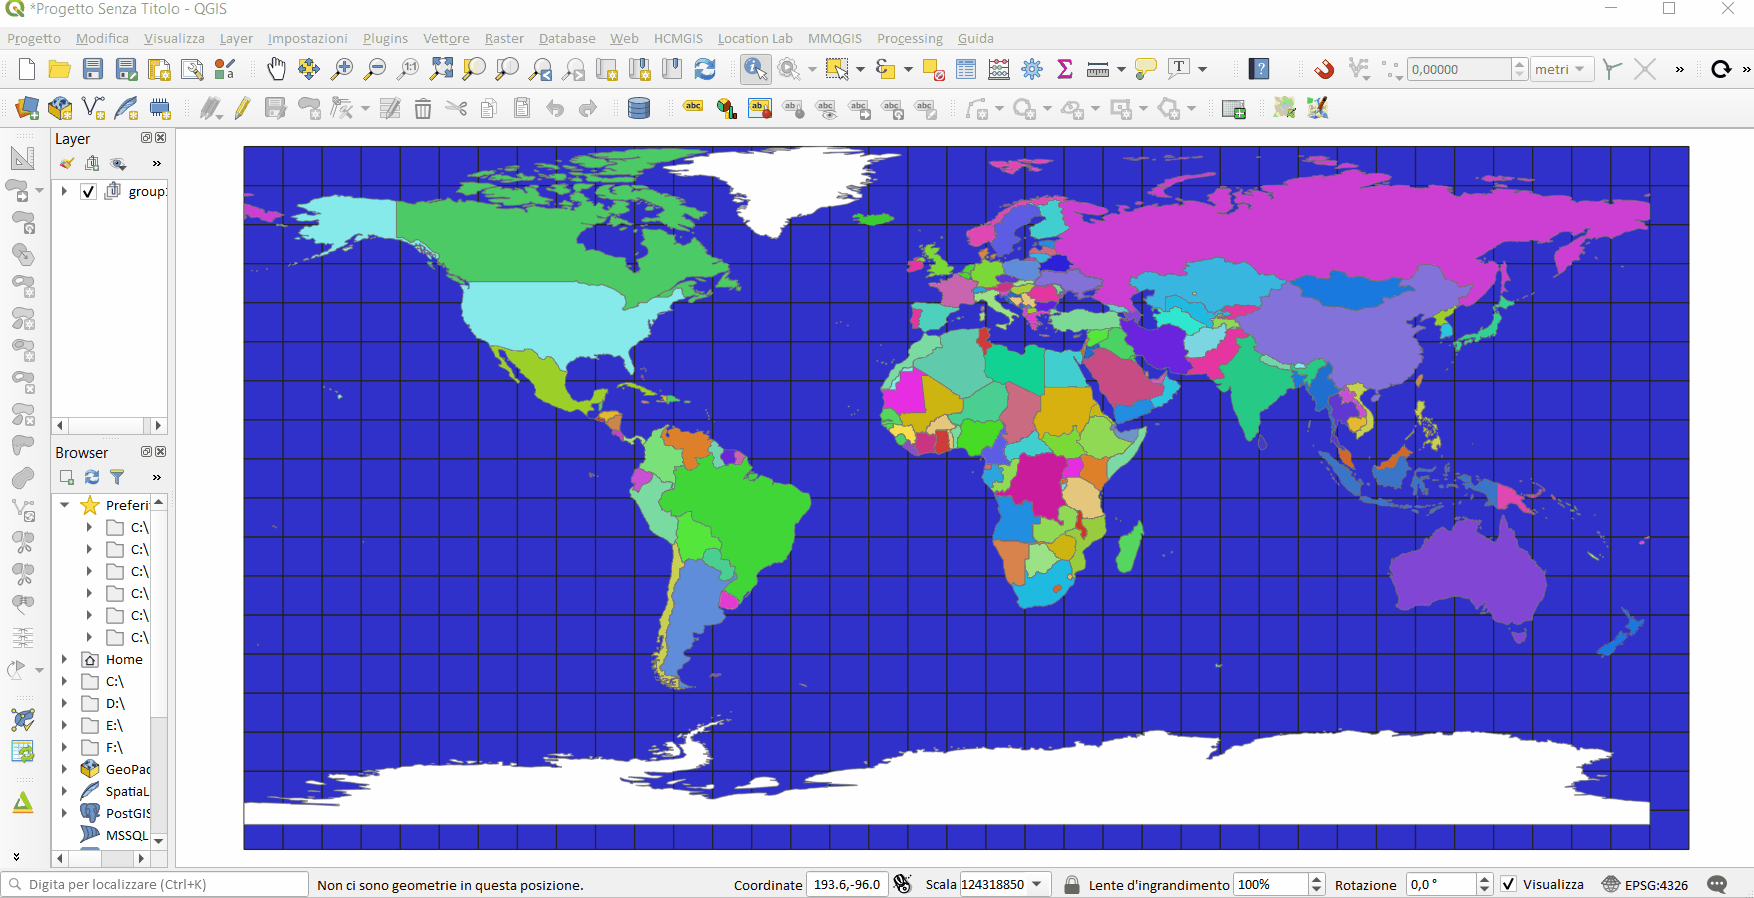Activate the Identify Features tool
1754x898 pixels.
[755, 69]
